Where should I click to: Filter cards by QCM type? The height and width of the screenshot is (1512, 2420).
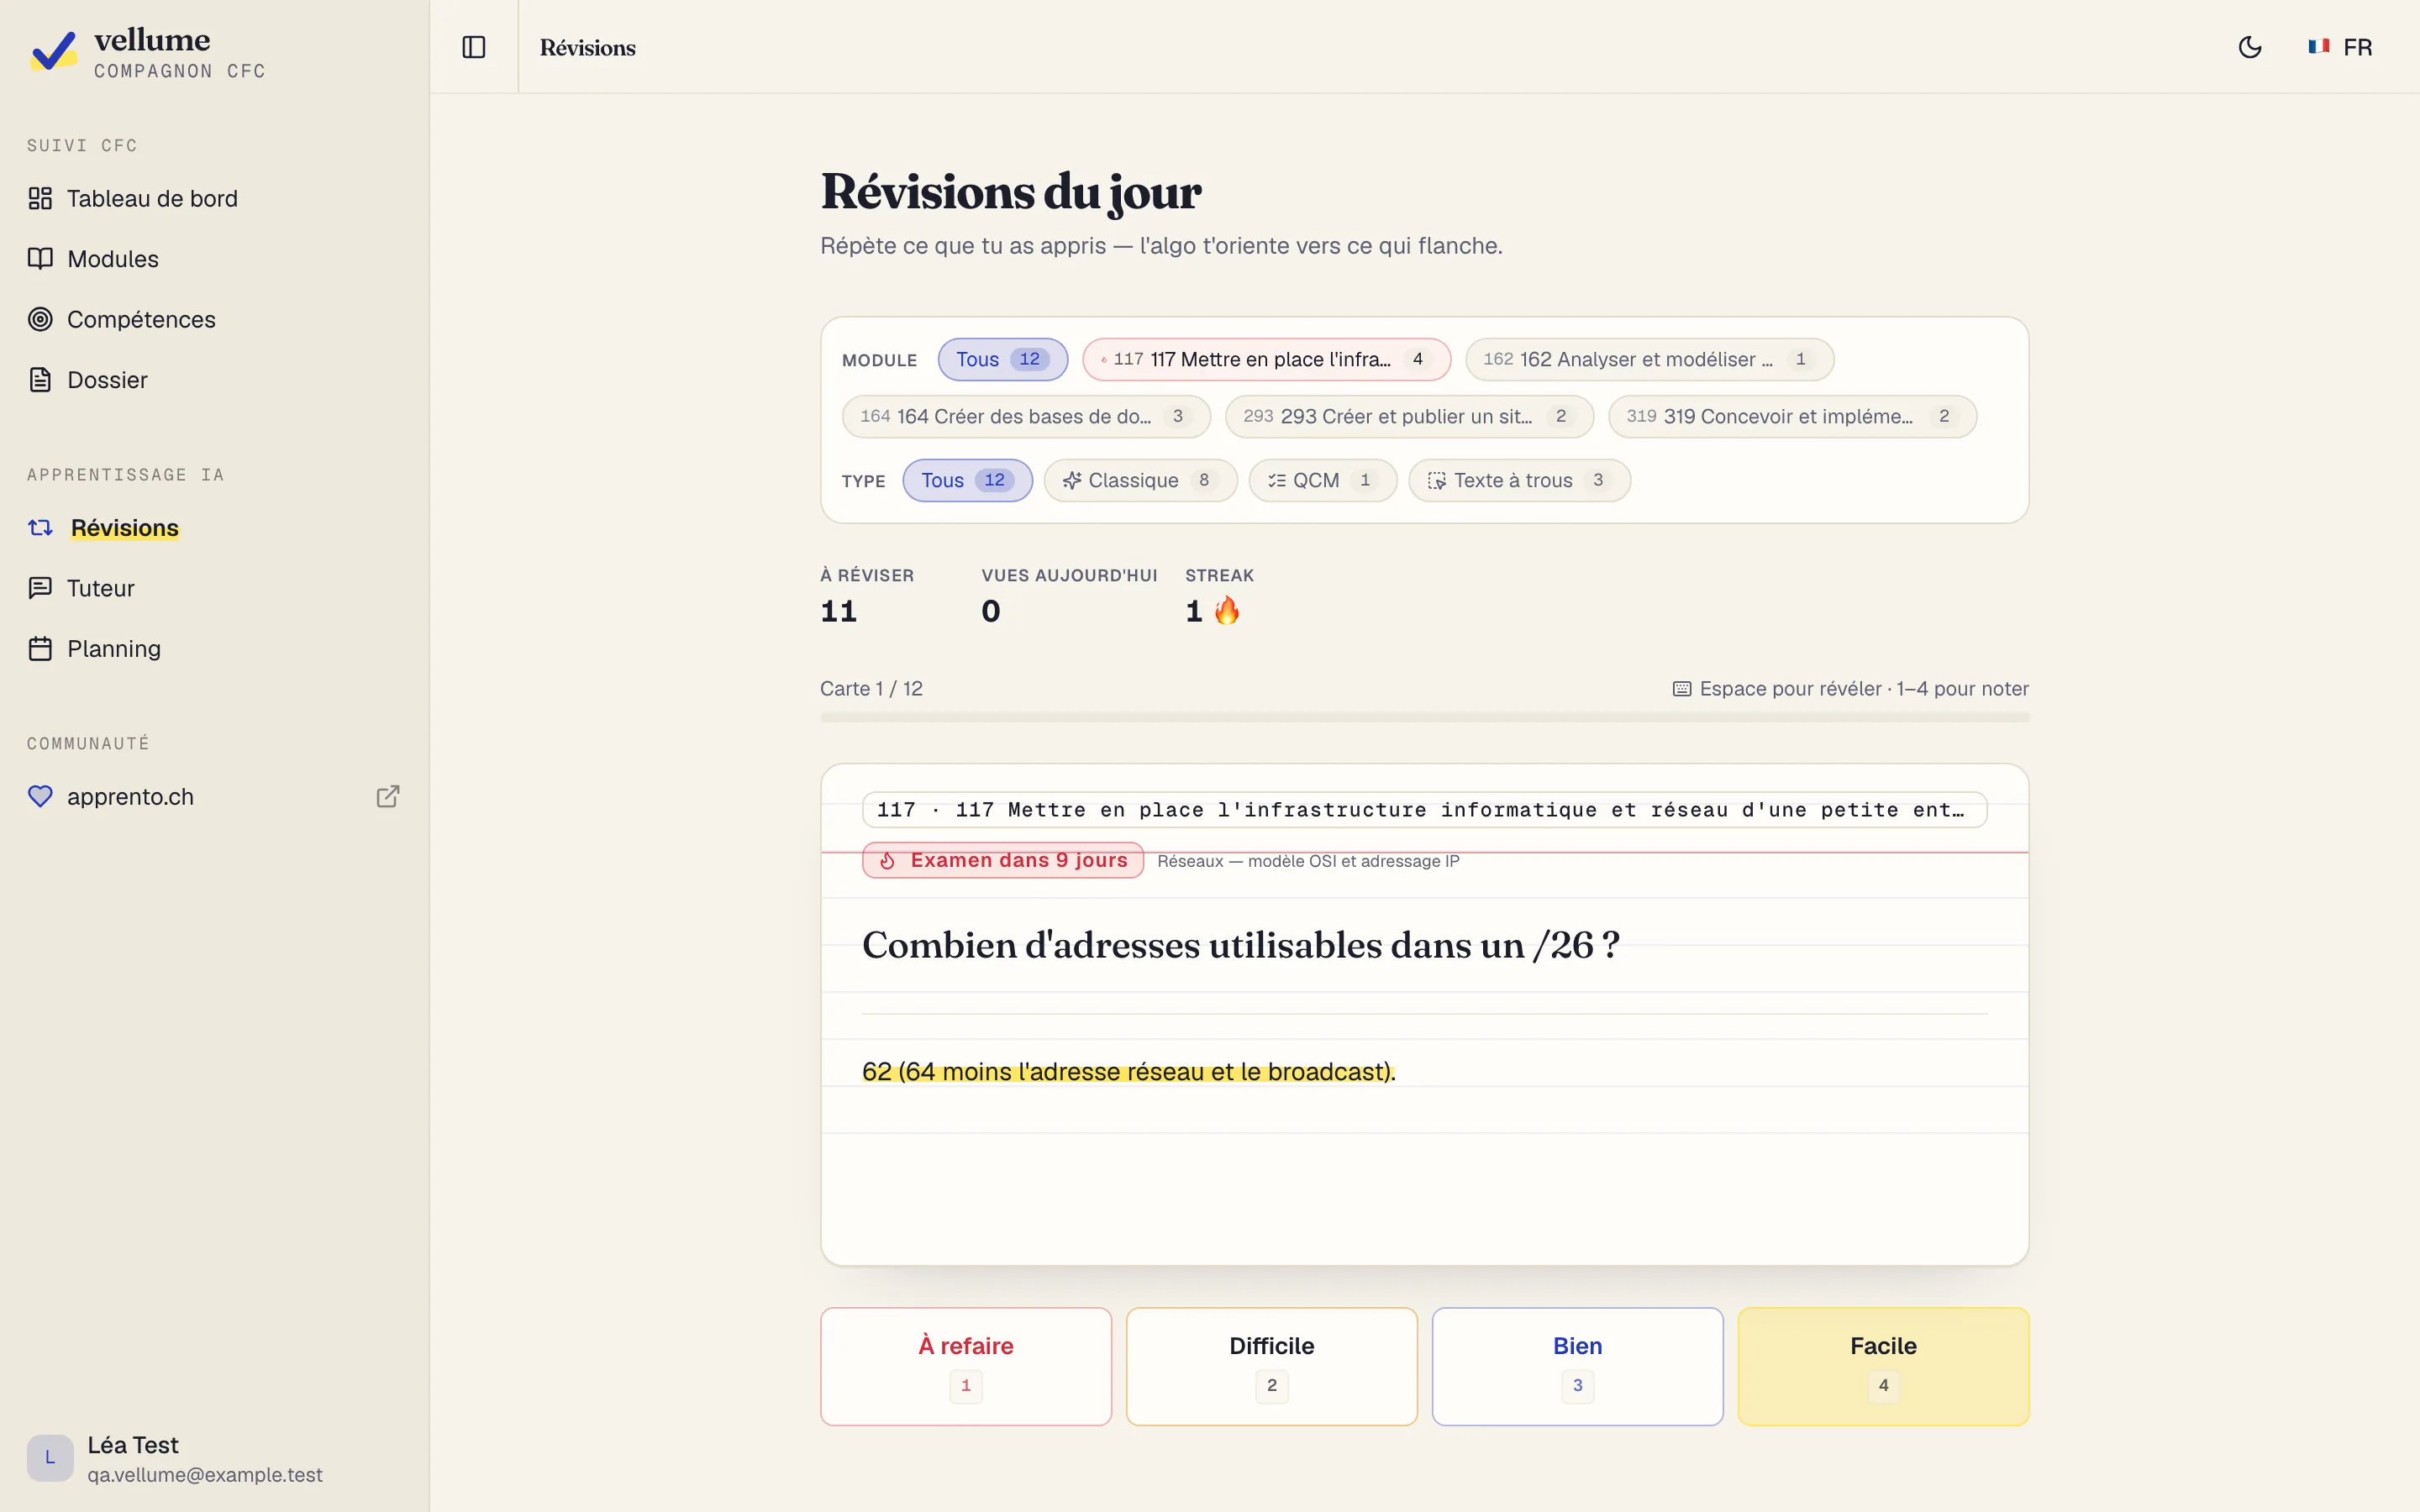click(1322, 480)
